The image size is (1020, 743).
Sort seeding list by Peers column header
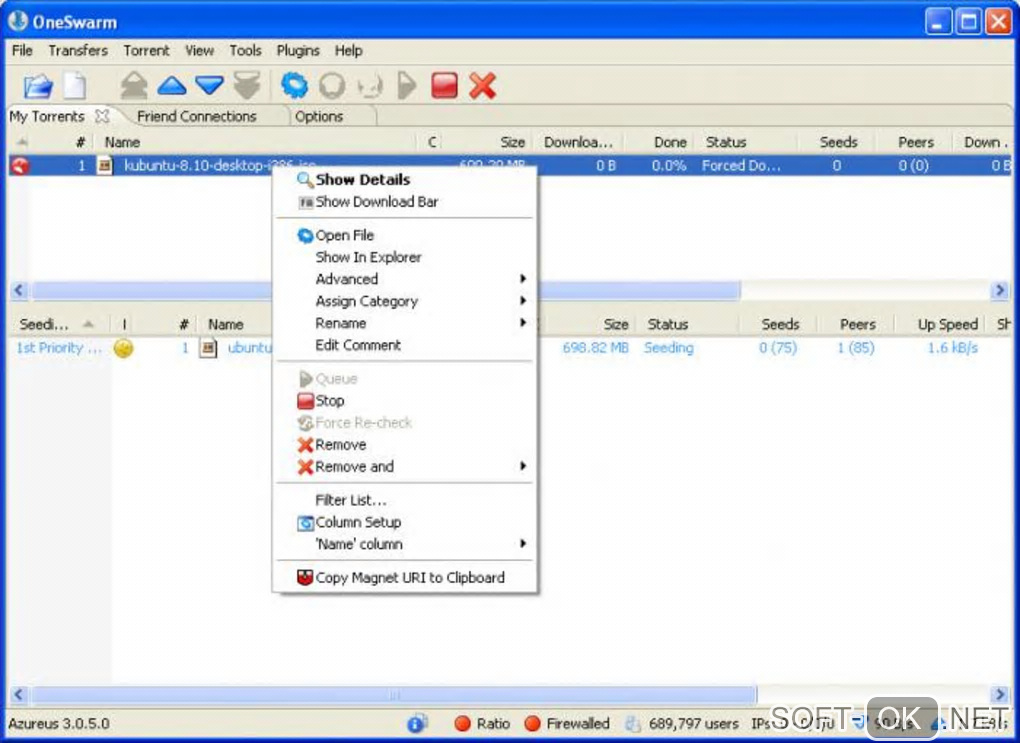pyautogui.click(x=856, y=325)
